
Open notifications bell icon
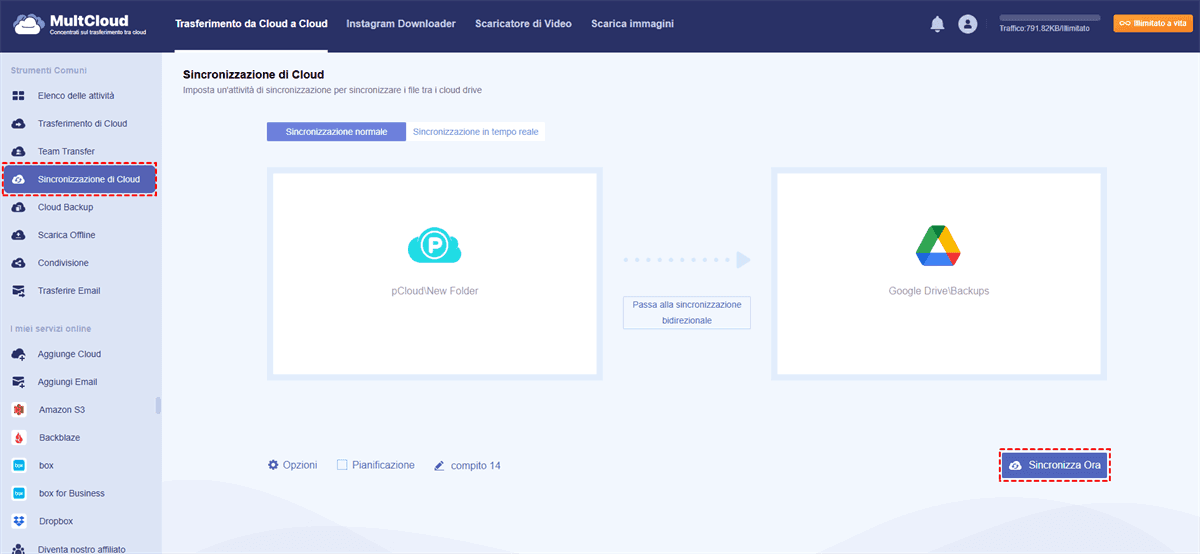[937, 24]
